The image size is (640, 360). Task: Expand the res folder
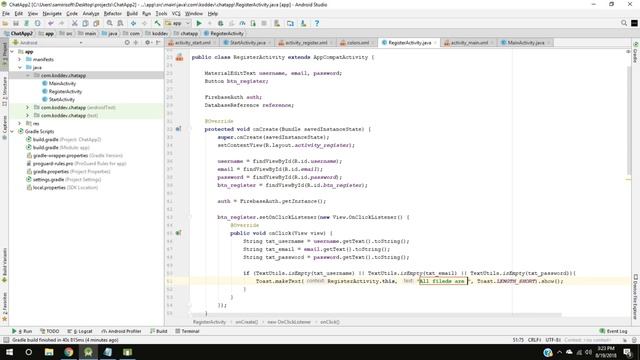pos(20,123)
